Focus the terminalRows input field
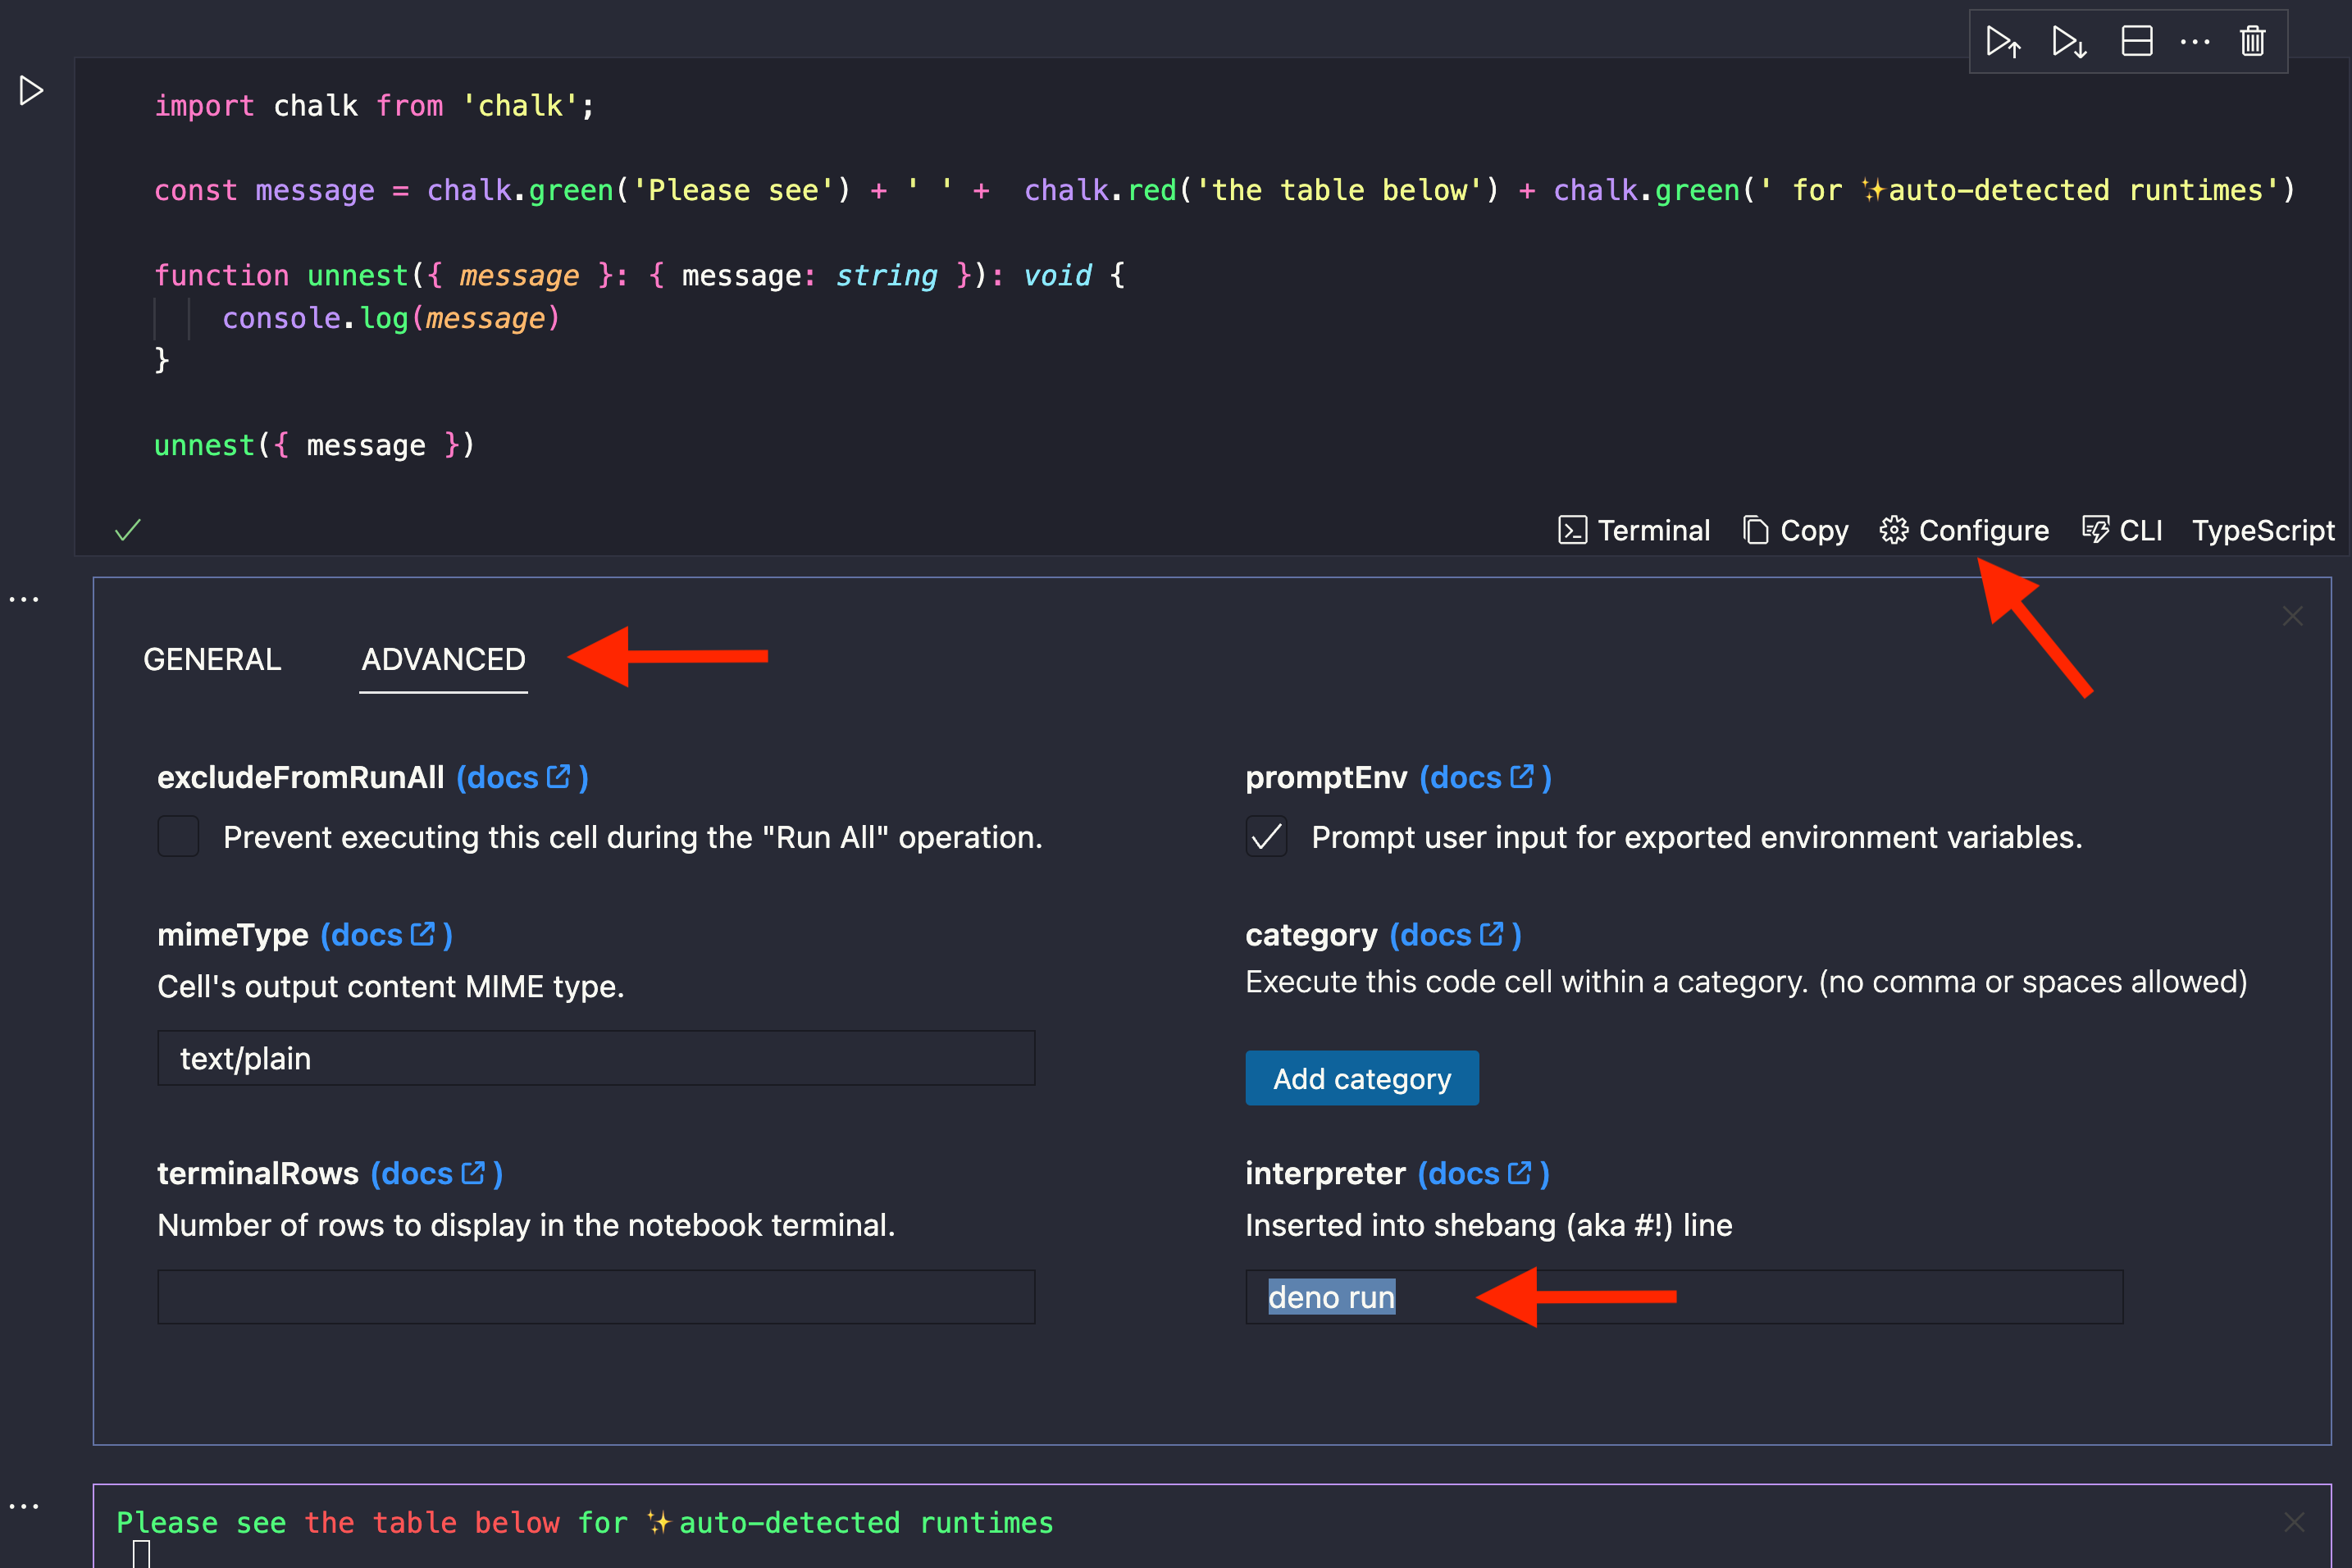 (596, 1297)
